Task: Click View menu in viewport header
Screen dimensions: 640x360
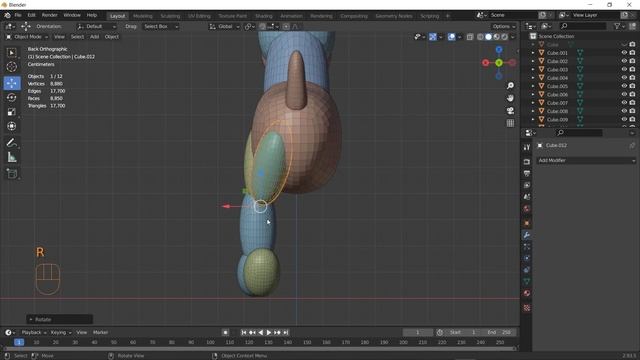Action: 59,37
